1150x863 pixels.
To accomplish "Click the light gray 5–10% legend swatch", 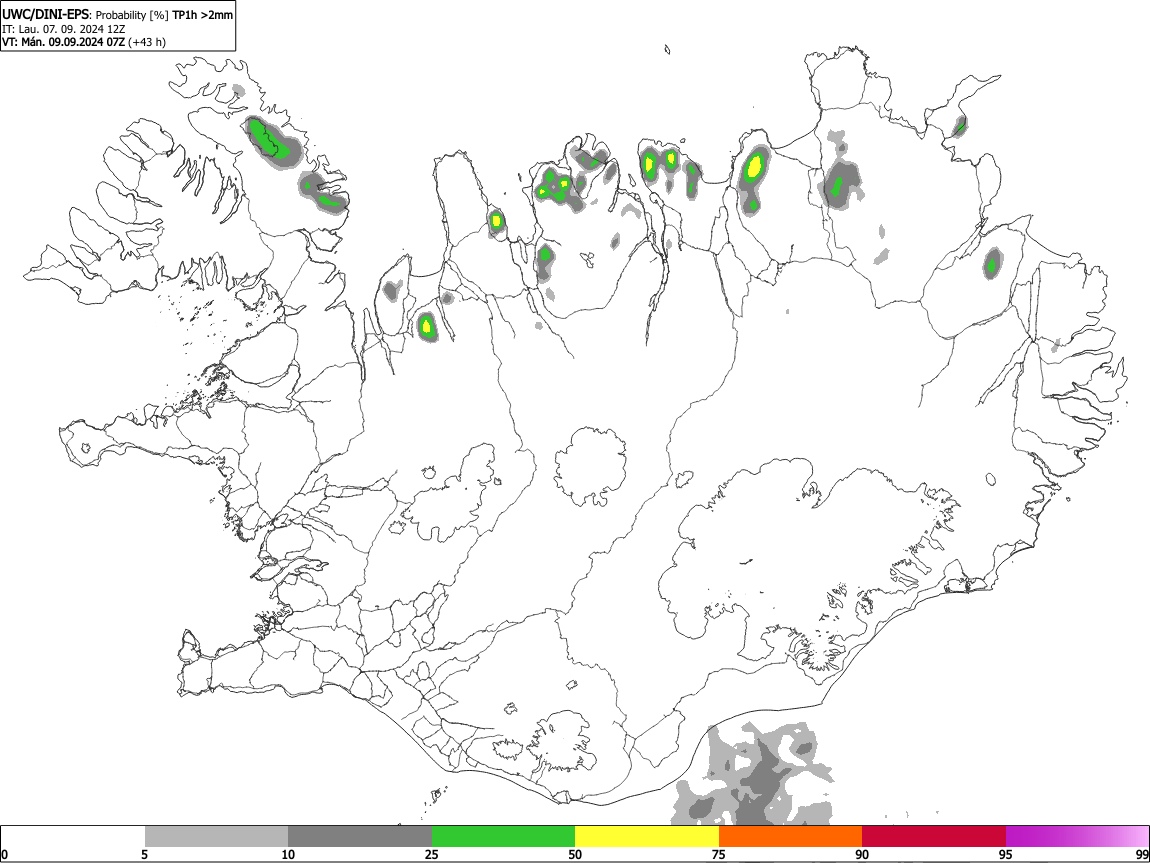I will coord(216,836).
